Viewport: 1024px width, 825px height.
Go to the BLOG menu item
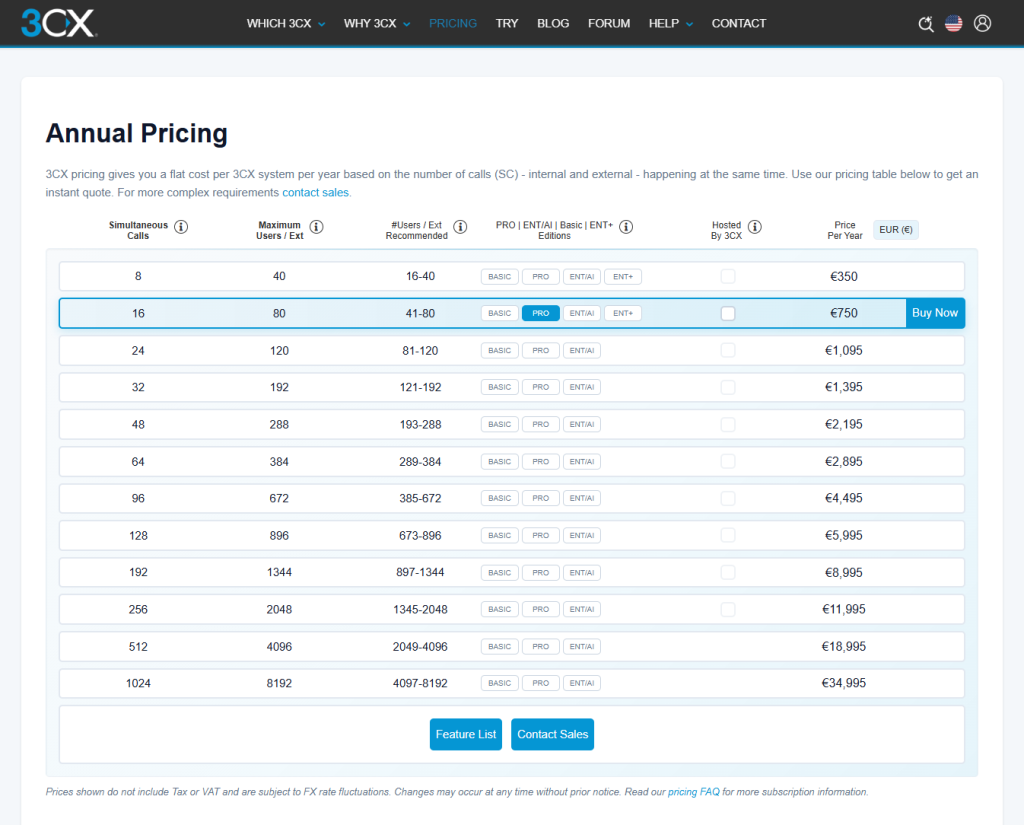coord(553,23)
